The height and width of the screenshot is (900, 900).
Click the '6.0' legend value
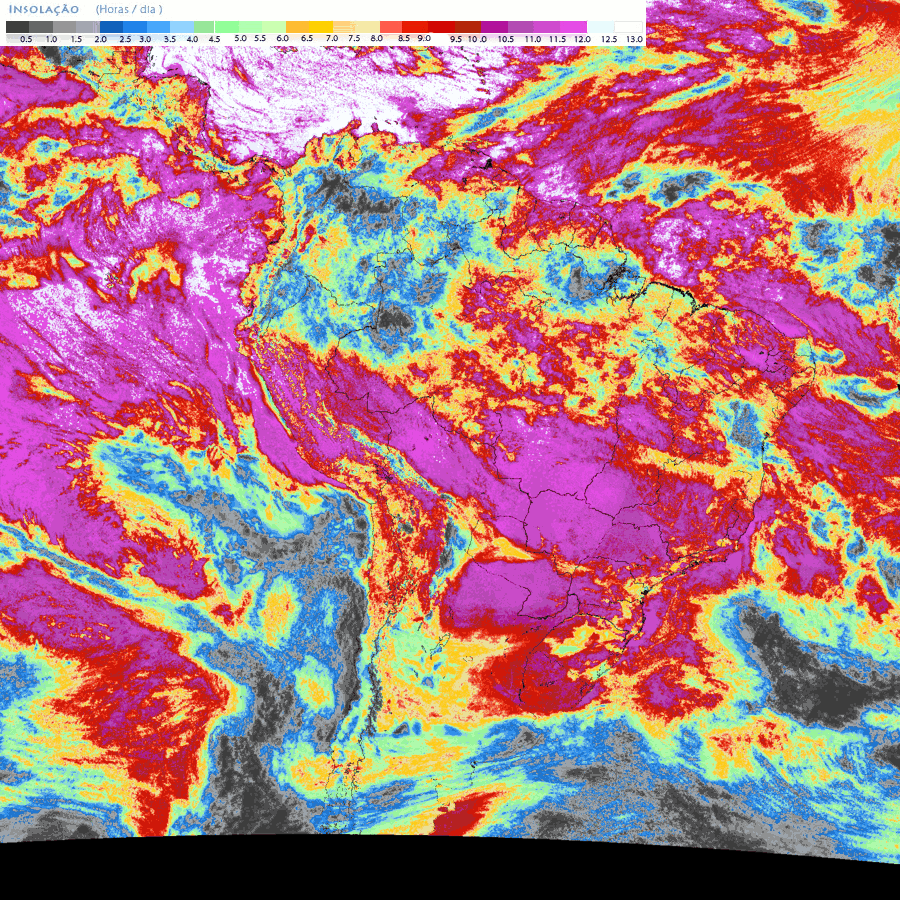(x=282, y=38)
